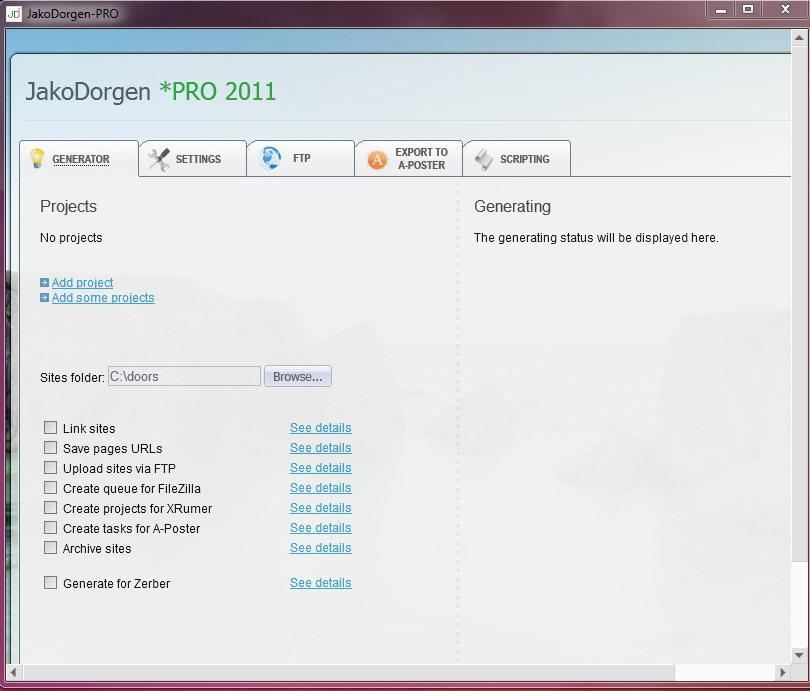The height and width of the screenshot is (691, 810).
Task: Click the horizontal scrollbar right arrow
Action: (783, 672)
